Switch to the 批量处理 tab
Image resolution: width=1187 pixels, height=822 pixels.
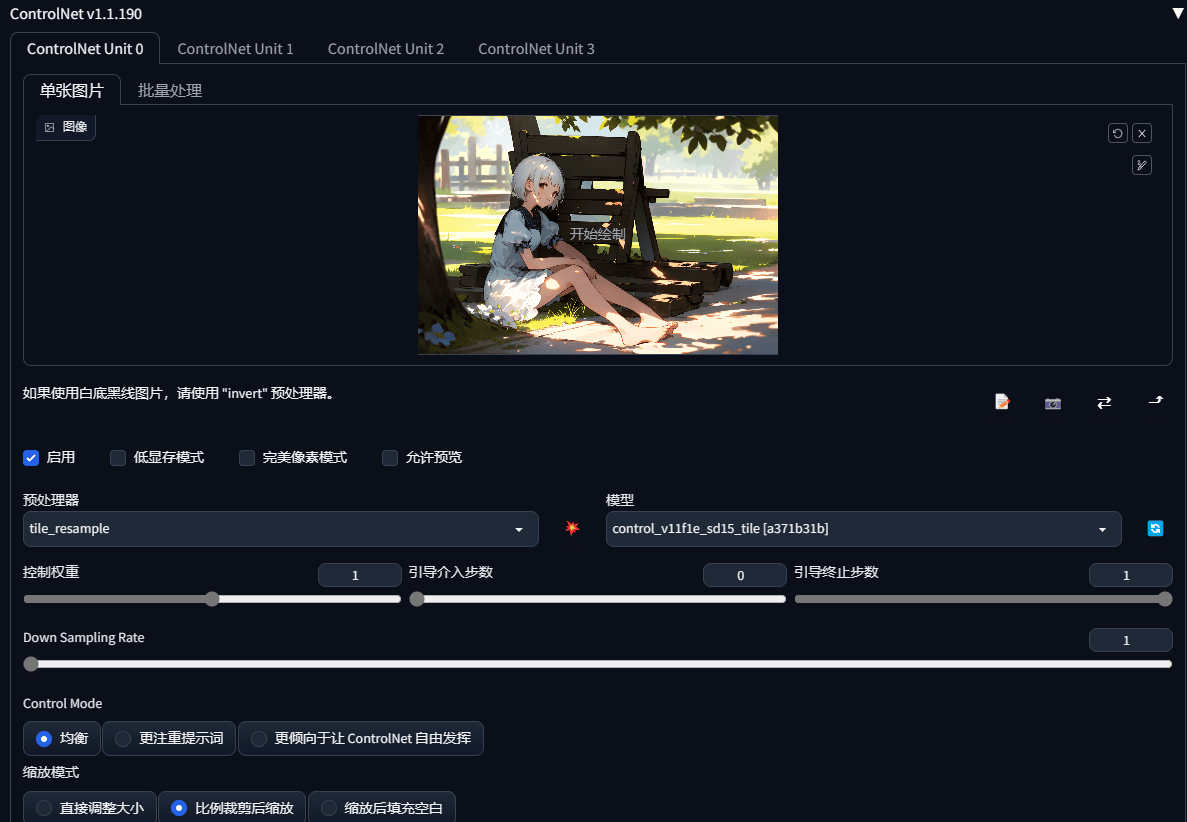(170, 91)
